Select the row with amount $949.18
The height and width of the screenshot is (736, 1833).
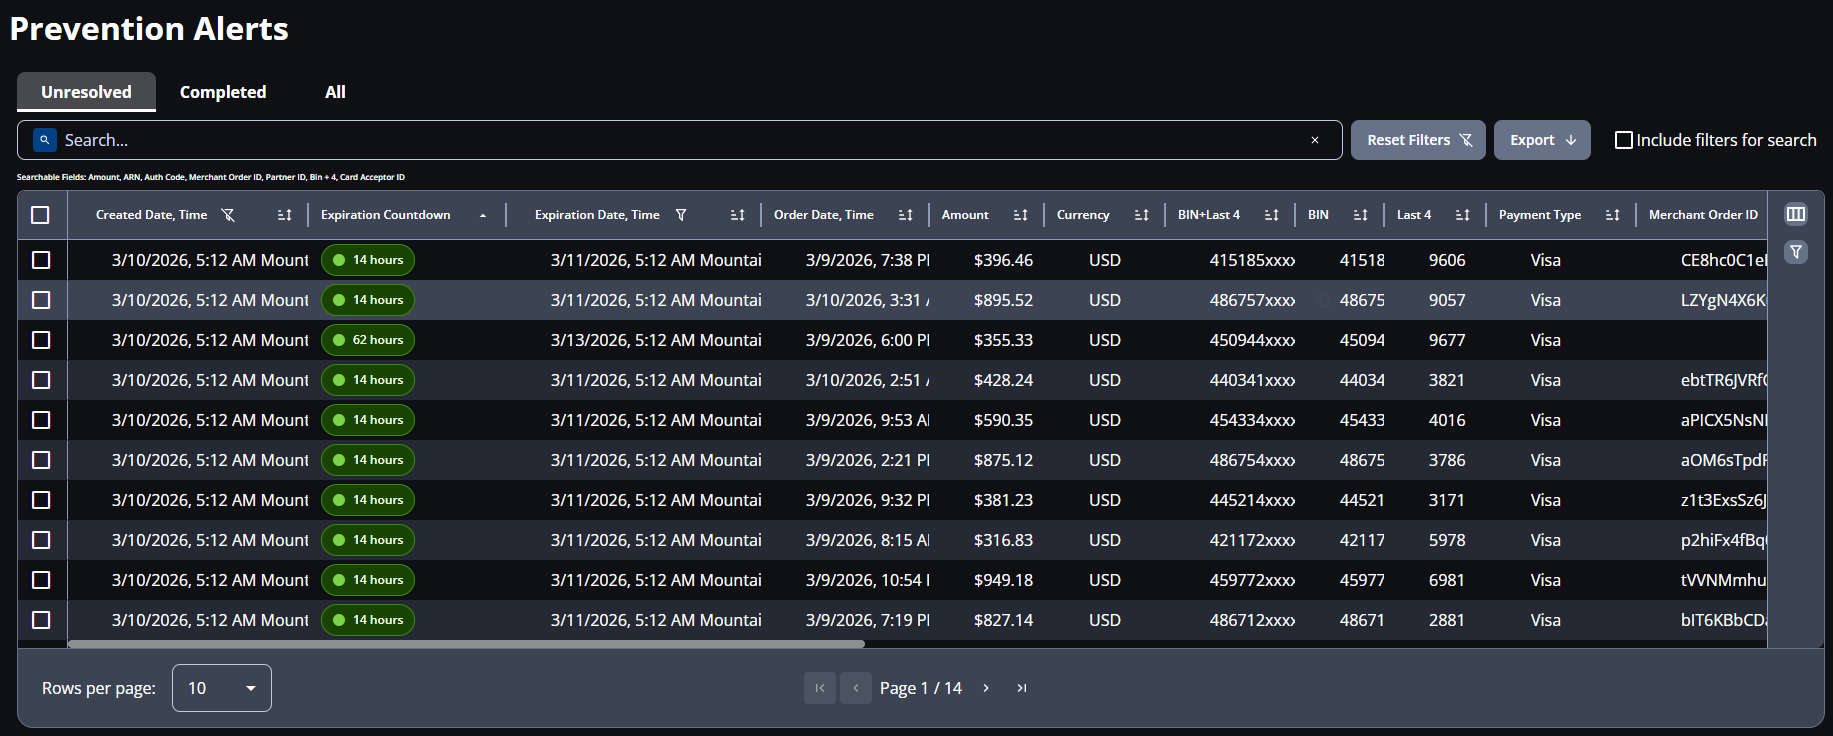[x=41, y=580]
